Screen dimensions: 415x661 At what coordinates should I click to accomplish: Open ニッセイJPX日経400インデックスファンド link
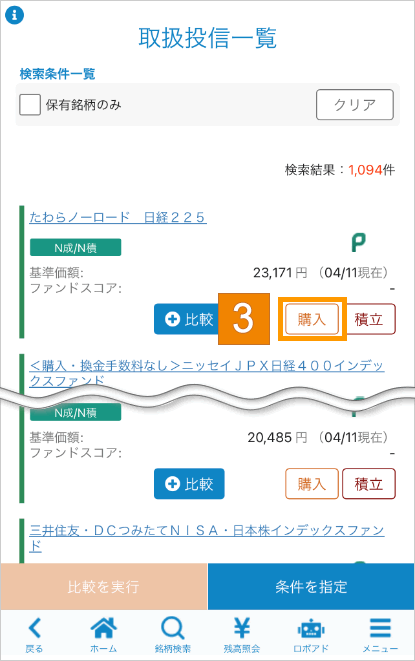point(207,373)
